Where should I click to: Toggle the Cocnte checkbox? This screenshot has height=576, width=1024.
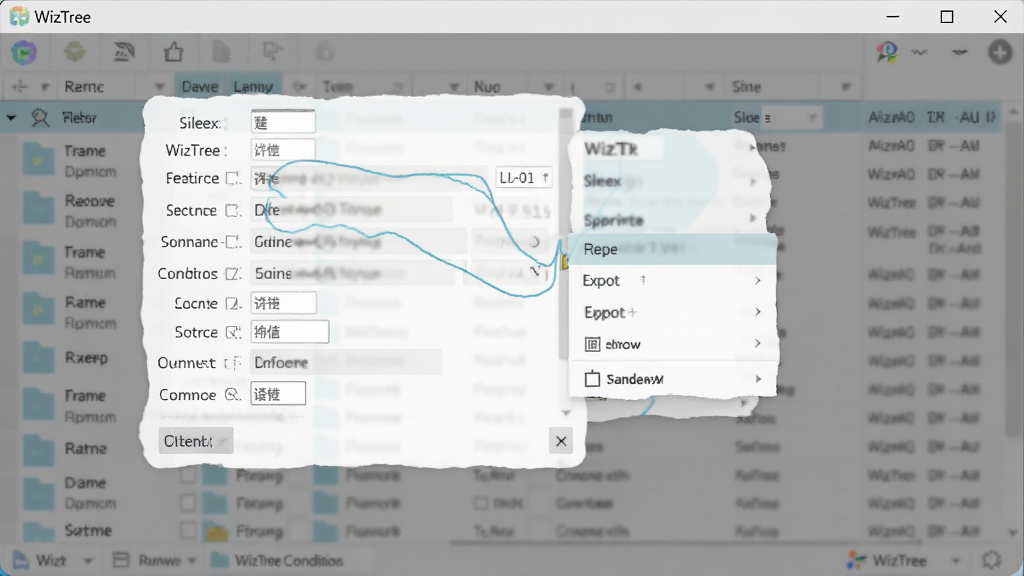click(x=232, y=304)
